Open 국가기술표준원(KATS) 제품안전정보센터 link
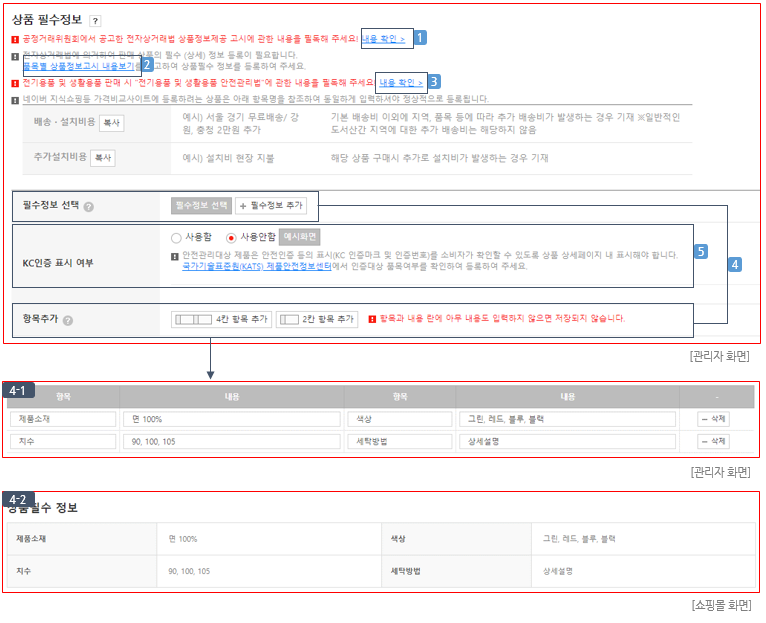766x623 pixels. (x=256, y=266)
